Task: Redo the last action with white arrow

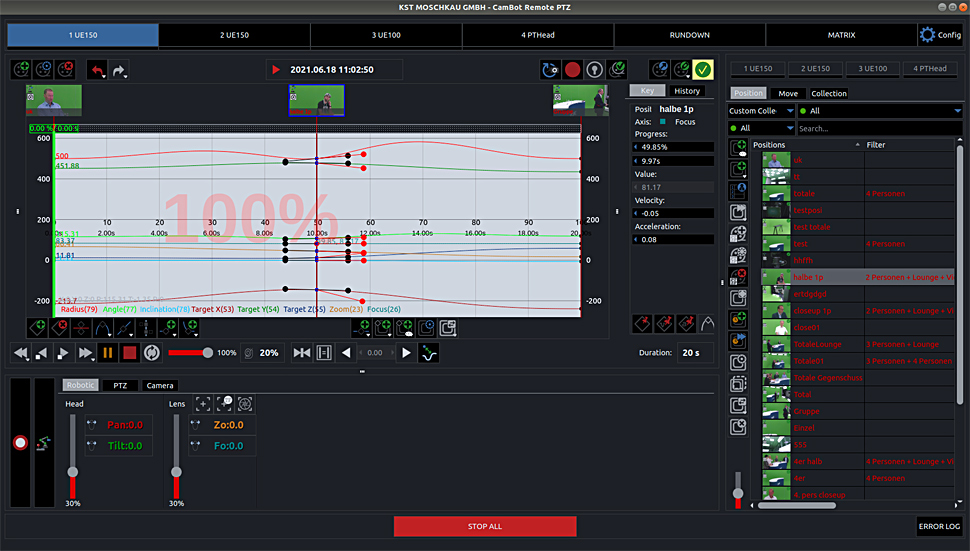Action: pyautogui.click(x=119, y=70)
